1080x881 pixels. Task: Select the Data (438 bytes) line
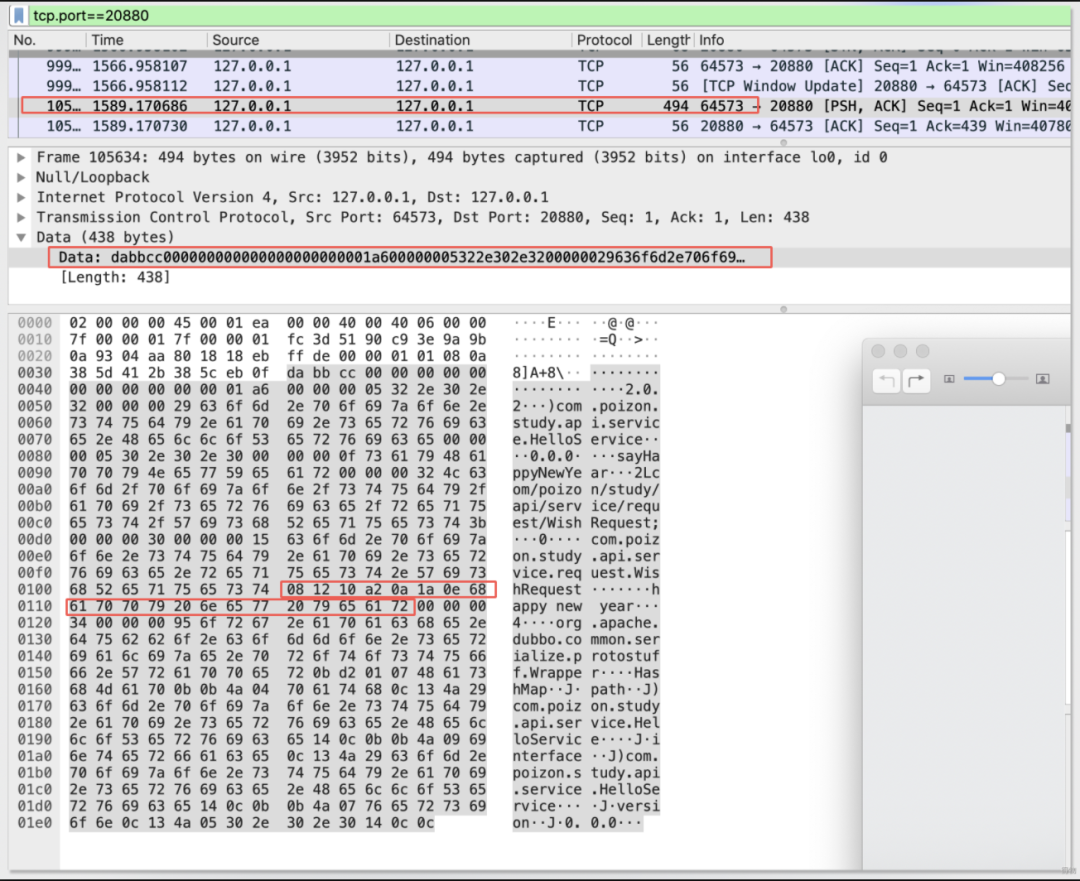105,238
